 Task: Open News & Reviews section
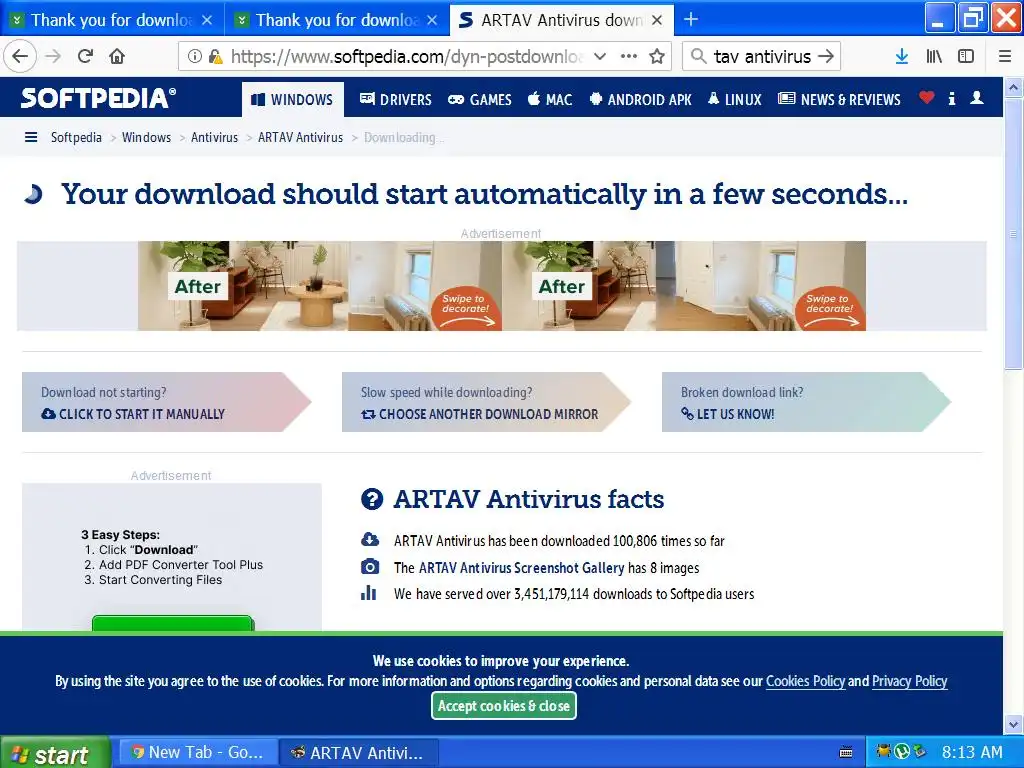(839, 99)
